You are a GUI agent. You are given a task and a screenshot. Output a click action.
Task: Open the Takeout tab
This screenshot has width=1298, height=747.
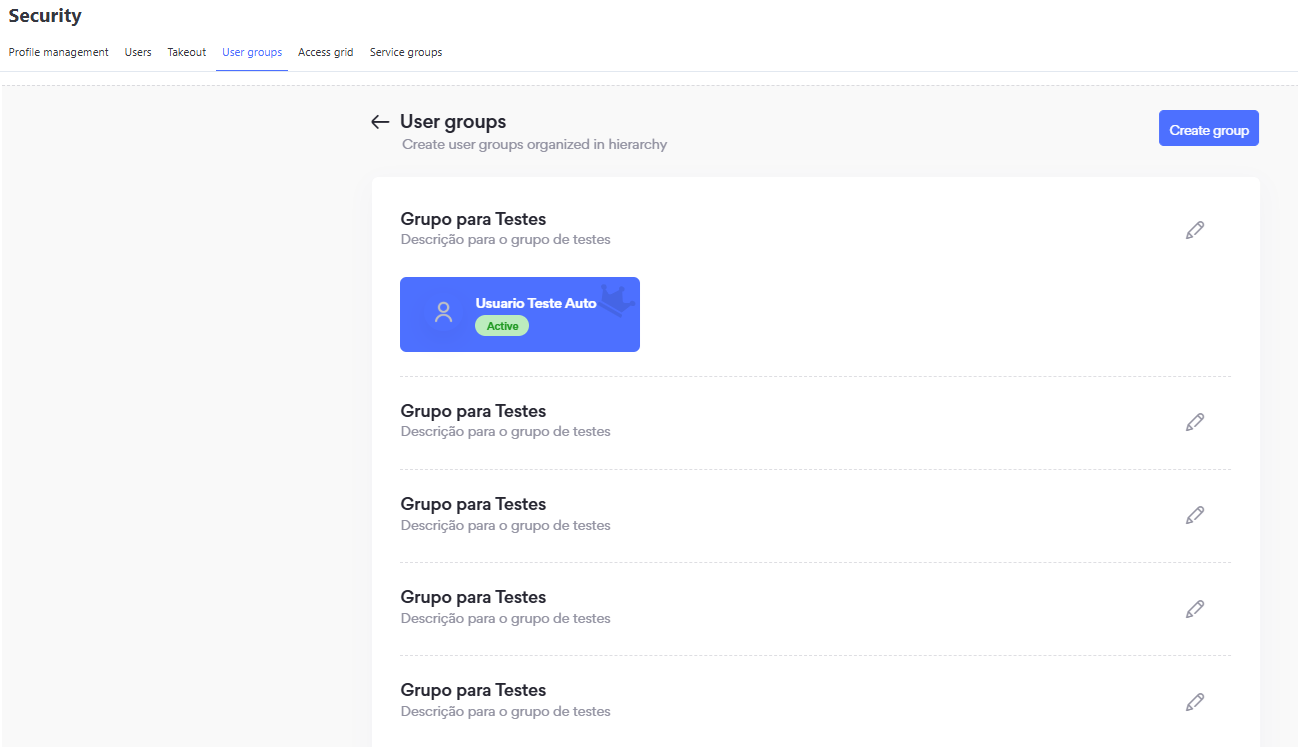tap(187, 52)
